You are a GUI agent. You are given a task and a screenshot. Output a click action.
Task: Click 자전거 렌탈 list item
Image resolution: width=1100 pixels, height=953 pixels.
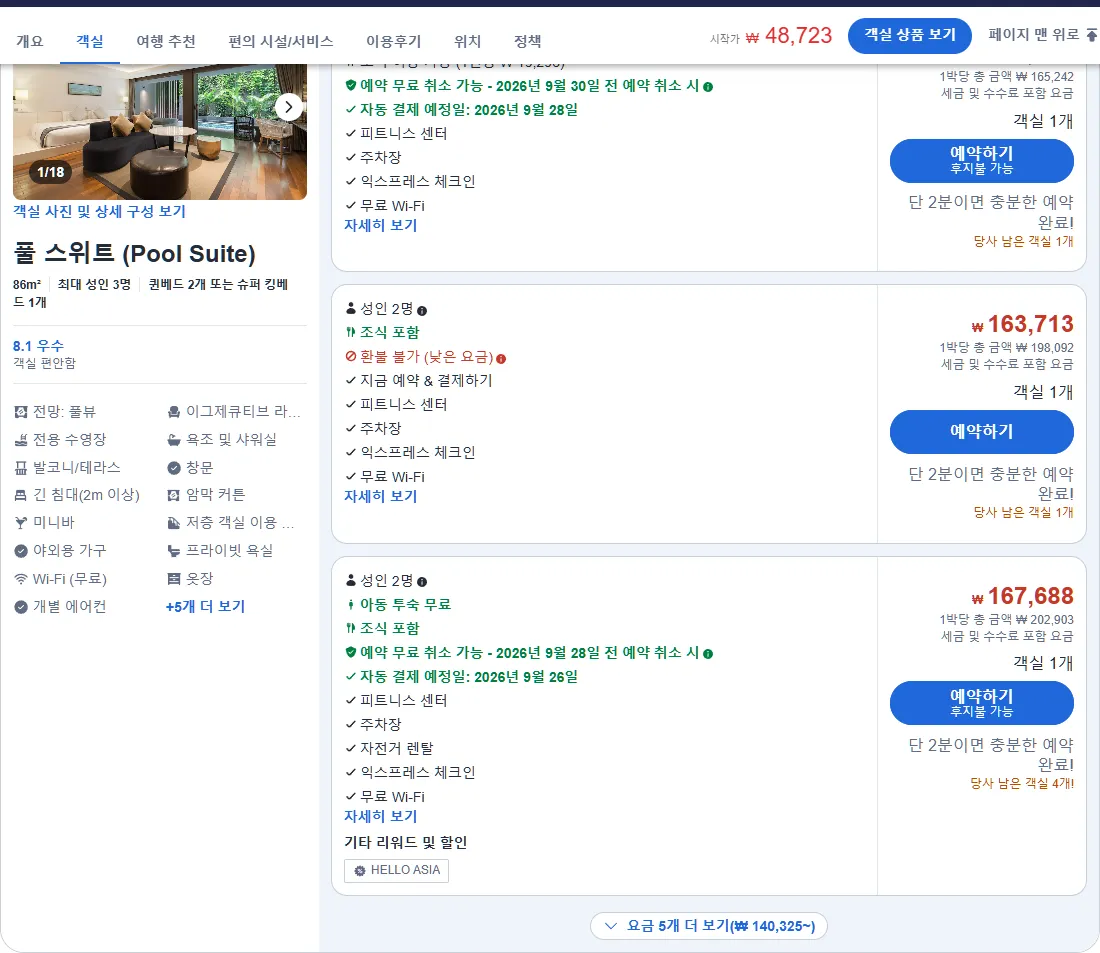pyautogui.click(x=396, y=748)
